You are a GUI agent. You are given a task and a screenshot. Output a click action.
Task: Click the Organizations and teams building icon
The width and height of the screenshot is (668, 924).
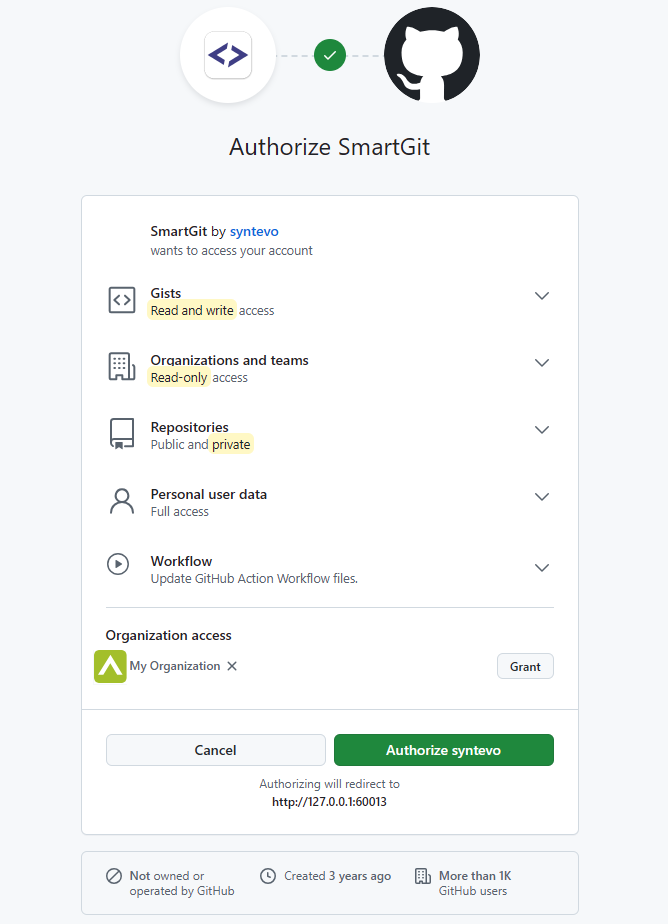121,366
